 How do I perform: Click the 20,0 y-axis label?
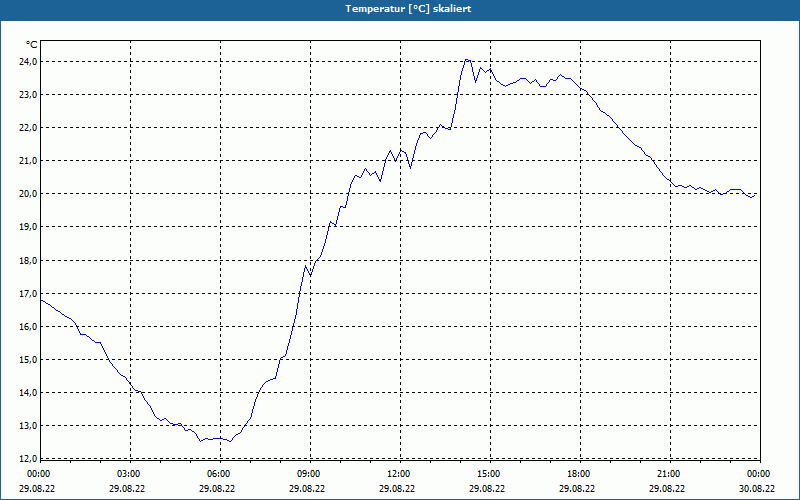(29, 194)
